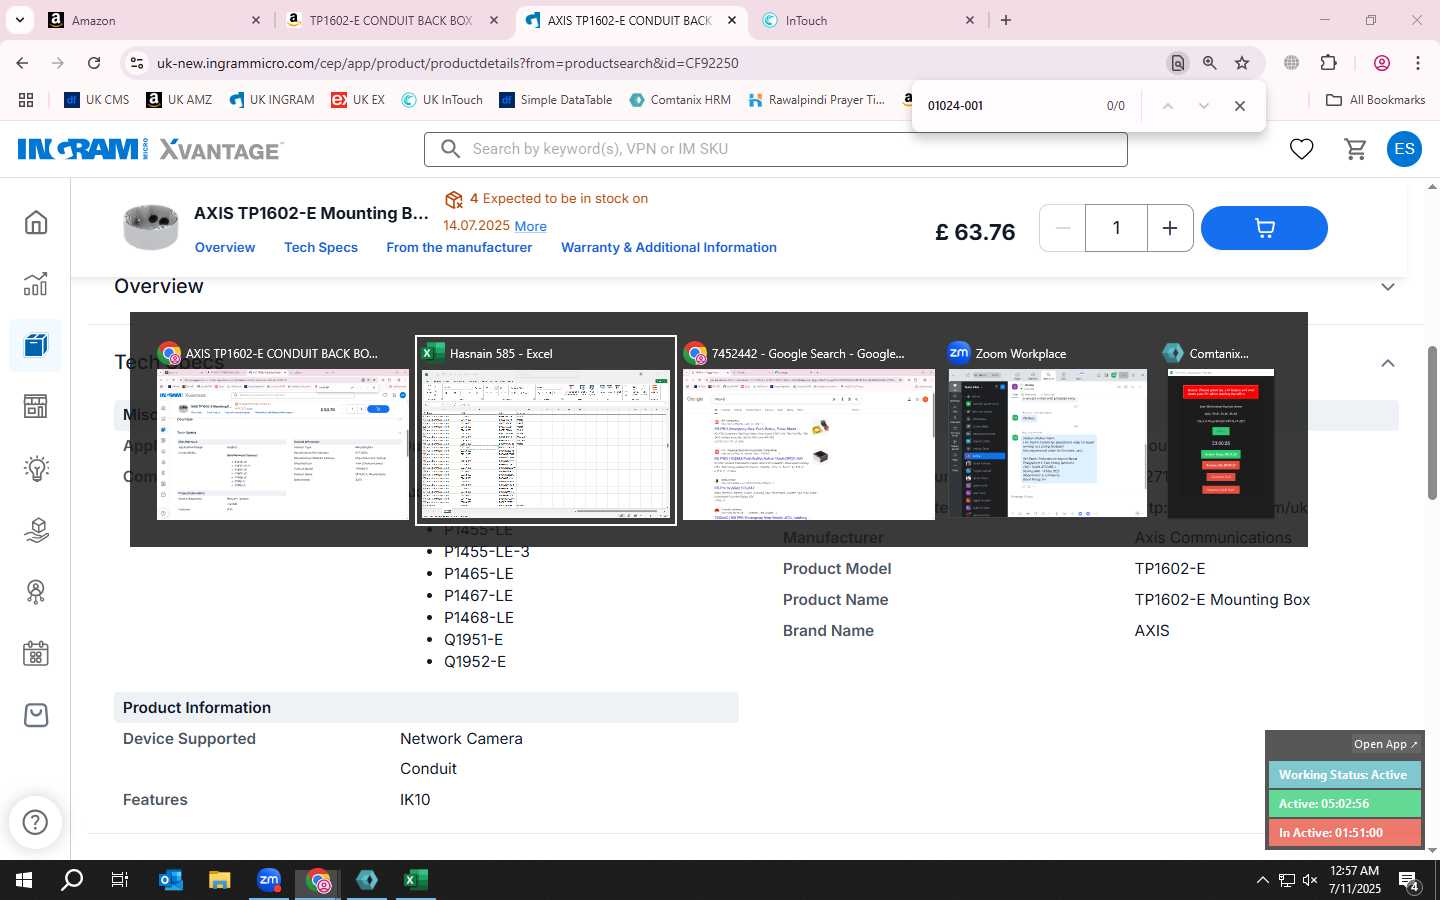Viewport: 1440px width, 900px height.
Task: Open the shopping cart icon in header
Action: [x=1356, y=149]
